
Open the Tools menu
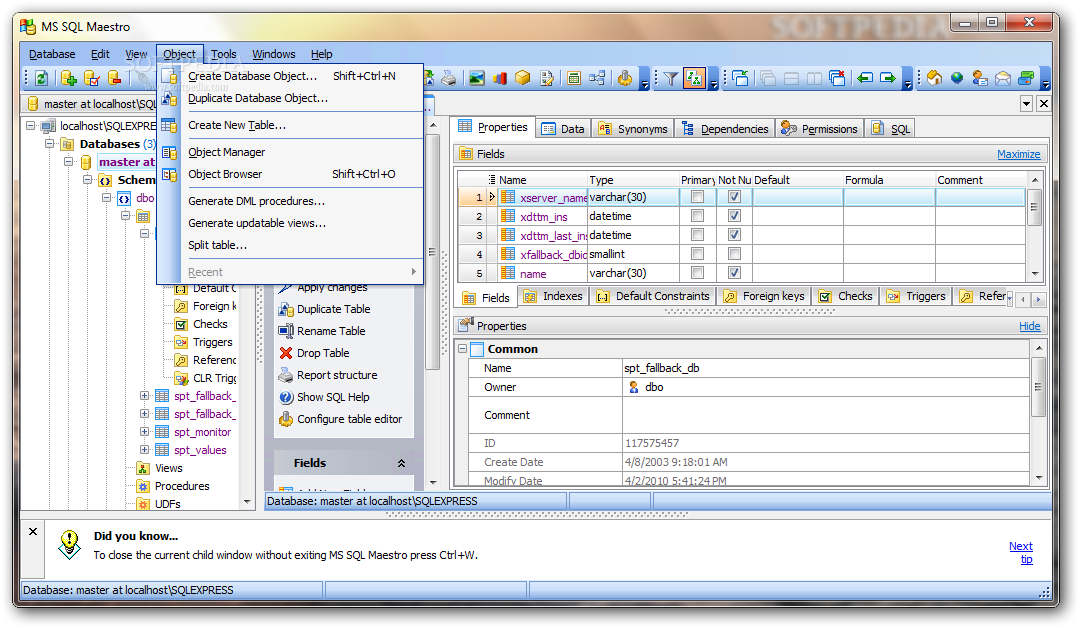(x=224, y=54)
